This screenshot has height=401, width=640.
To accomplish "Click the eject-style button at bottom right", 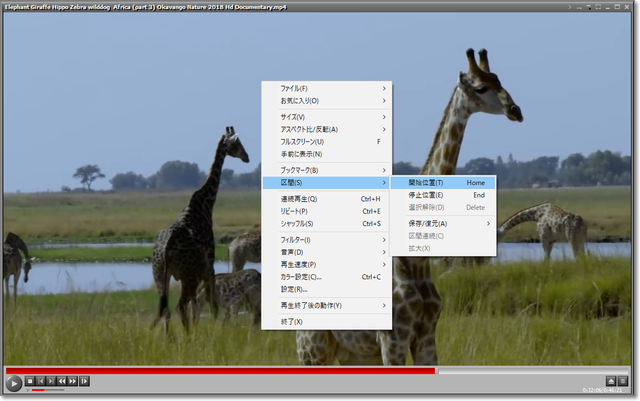I will click(x=610, y=381).
